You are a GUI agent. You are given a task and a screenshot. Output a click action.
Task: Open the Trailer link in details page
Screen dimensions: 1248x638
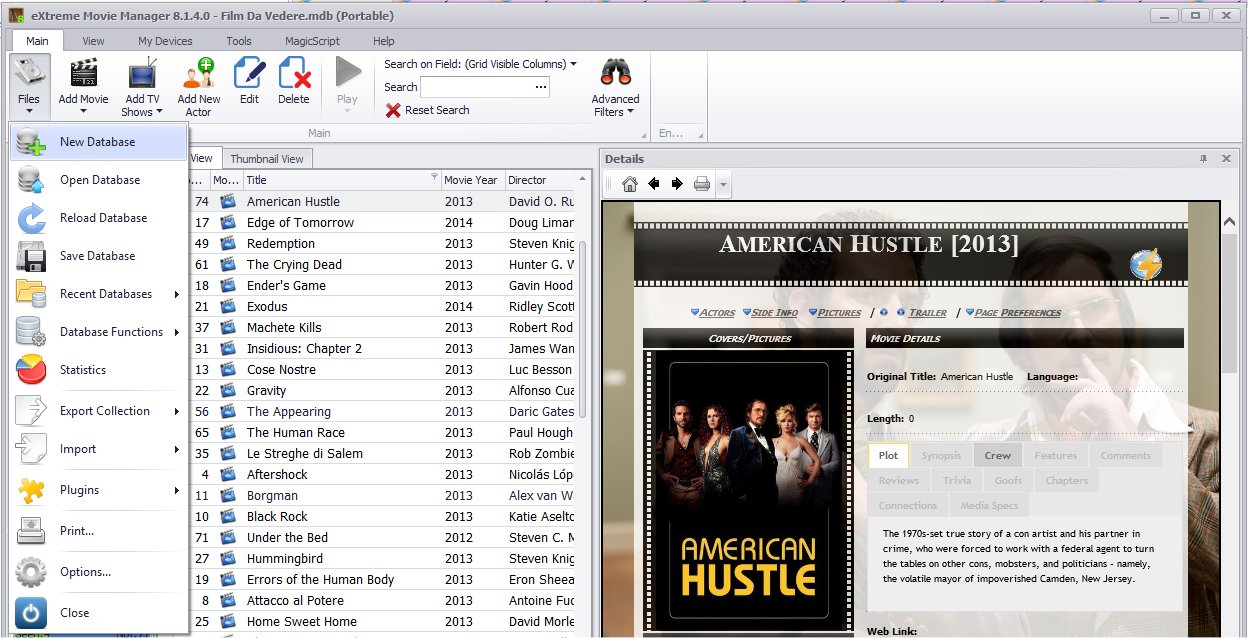(x=927, y=313)
